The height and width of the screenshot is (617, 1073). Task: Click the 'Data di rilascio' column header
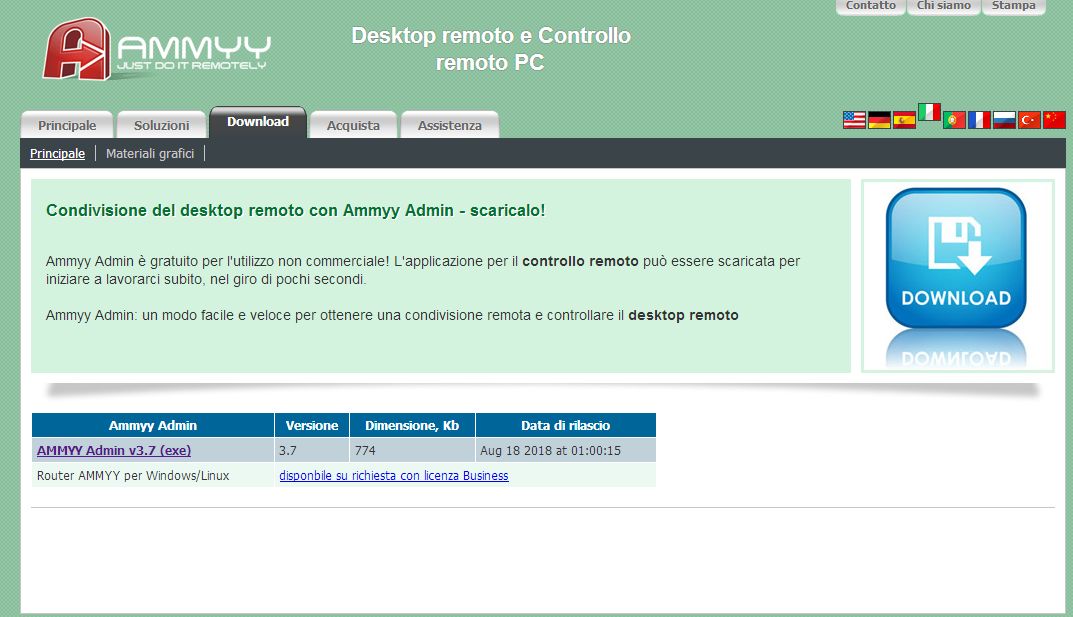[565, 425]
